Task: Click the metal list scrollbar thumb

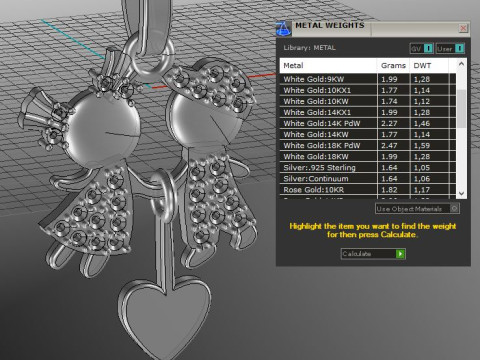Action: point(461,108)
